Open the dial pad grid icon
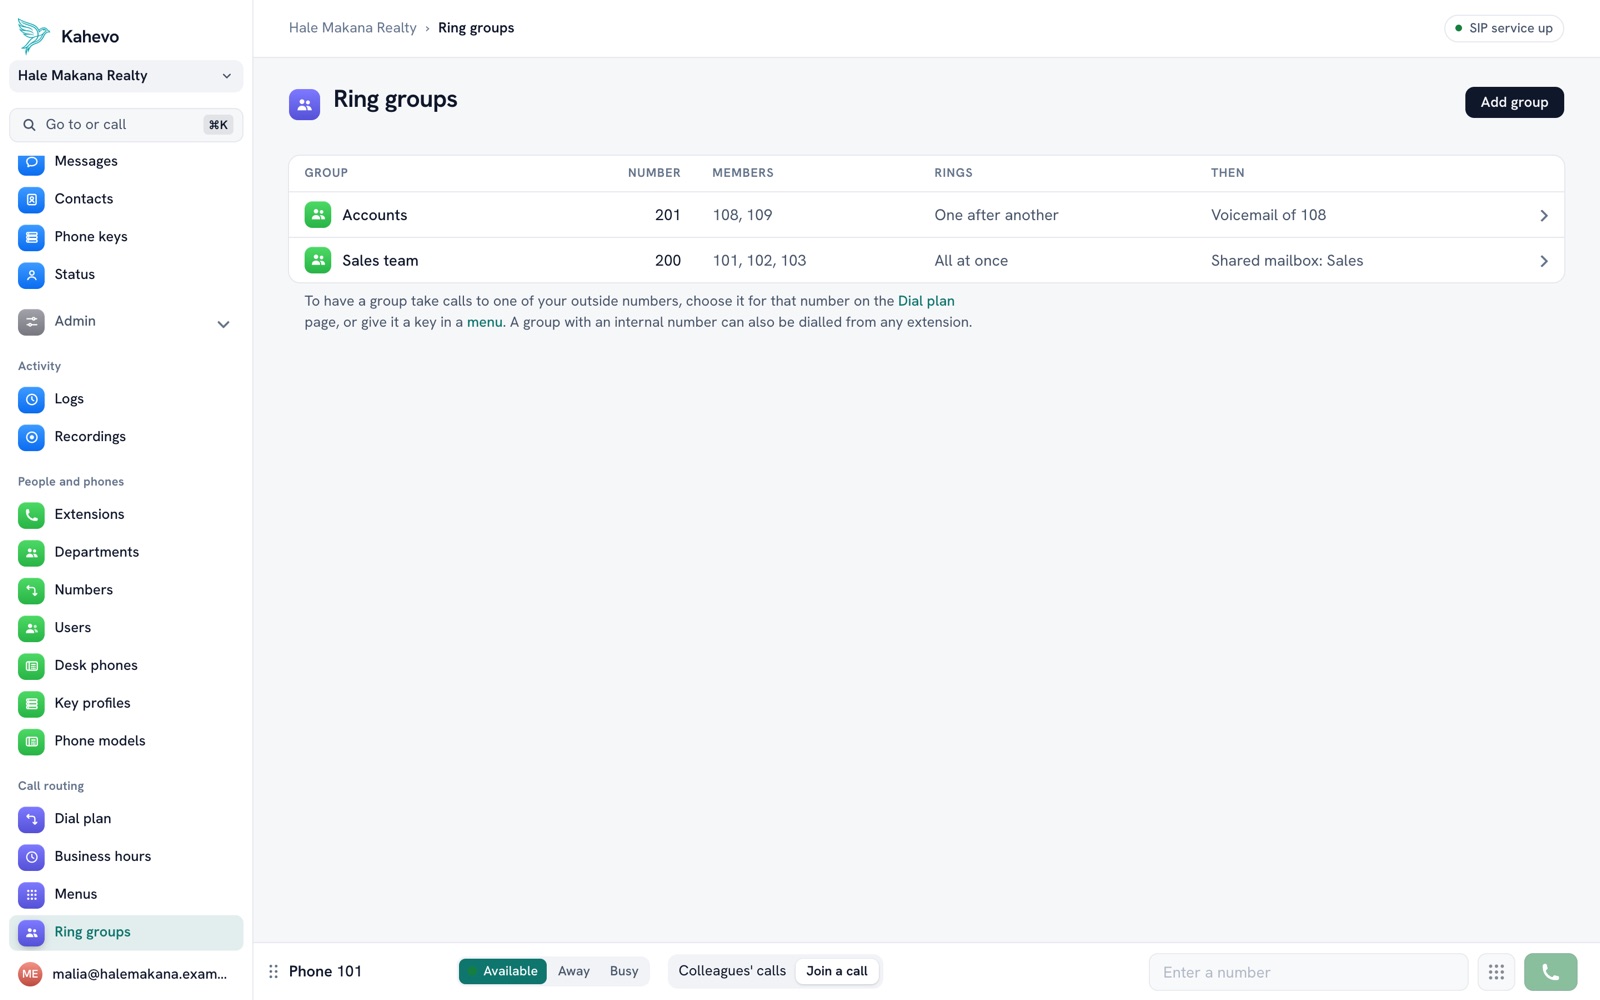 point(1496,972)
